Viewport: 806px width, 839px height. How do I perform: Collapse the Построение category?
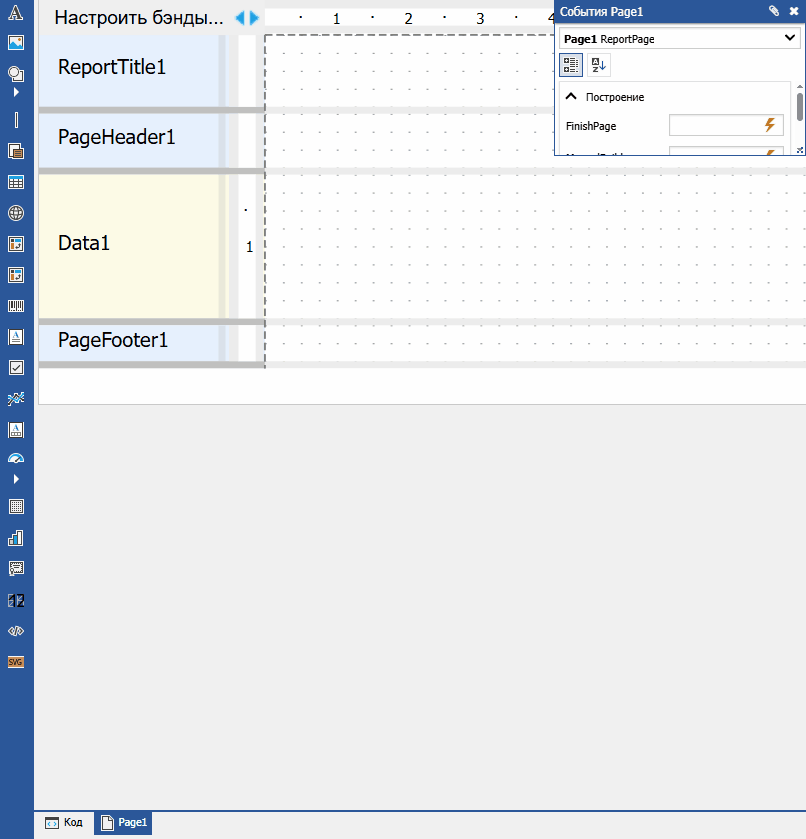[x=571, y=97]
